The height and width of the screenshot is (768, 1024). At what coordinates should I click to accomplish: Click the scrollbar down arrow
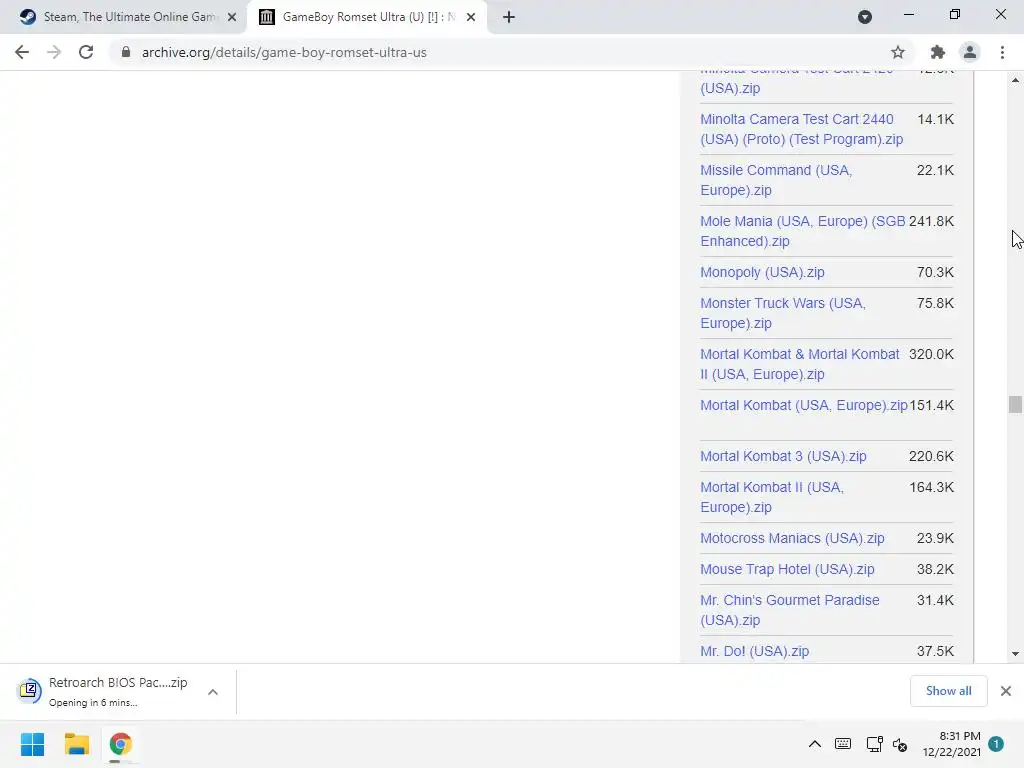tap(1015, 654)
